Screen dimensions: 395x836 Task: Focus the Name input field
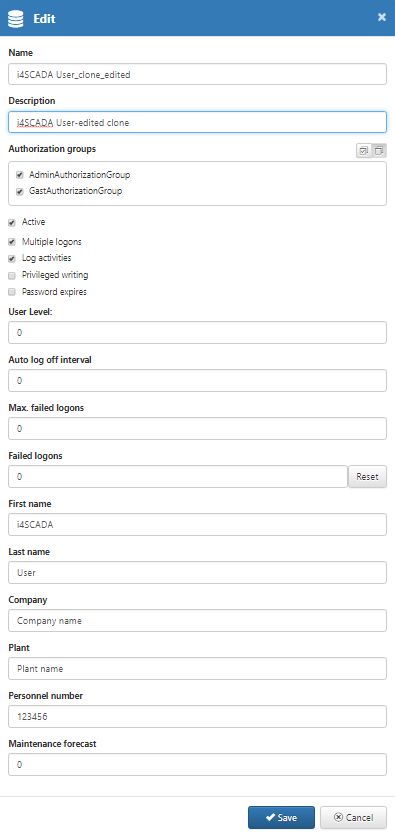click(x=197, y=74)
